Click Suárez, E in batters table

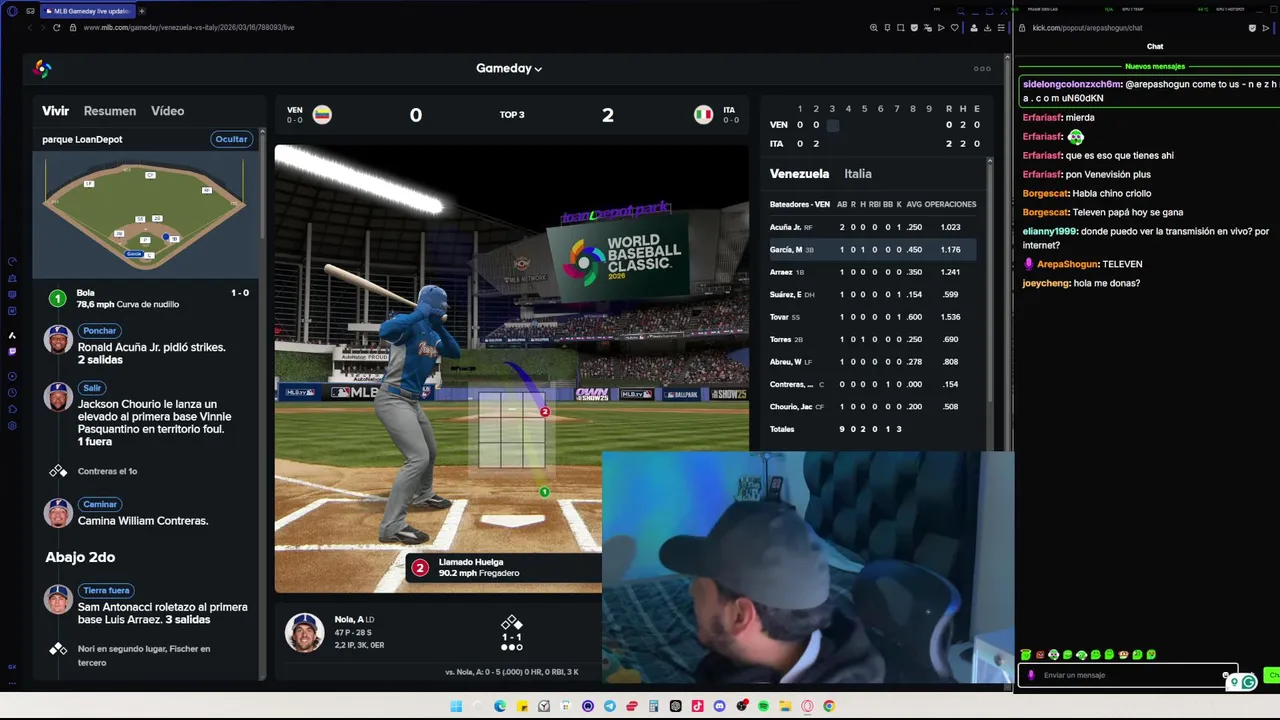click(x=784, y=295)
